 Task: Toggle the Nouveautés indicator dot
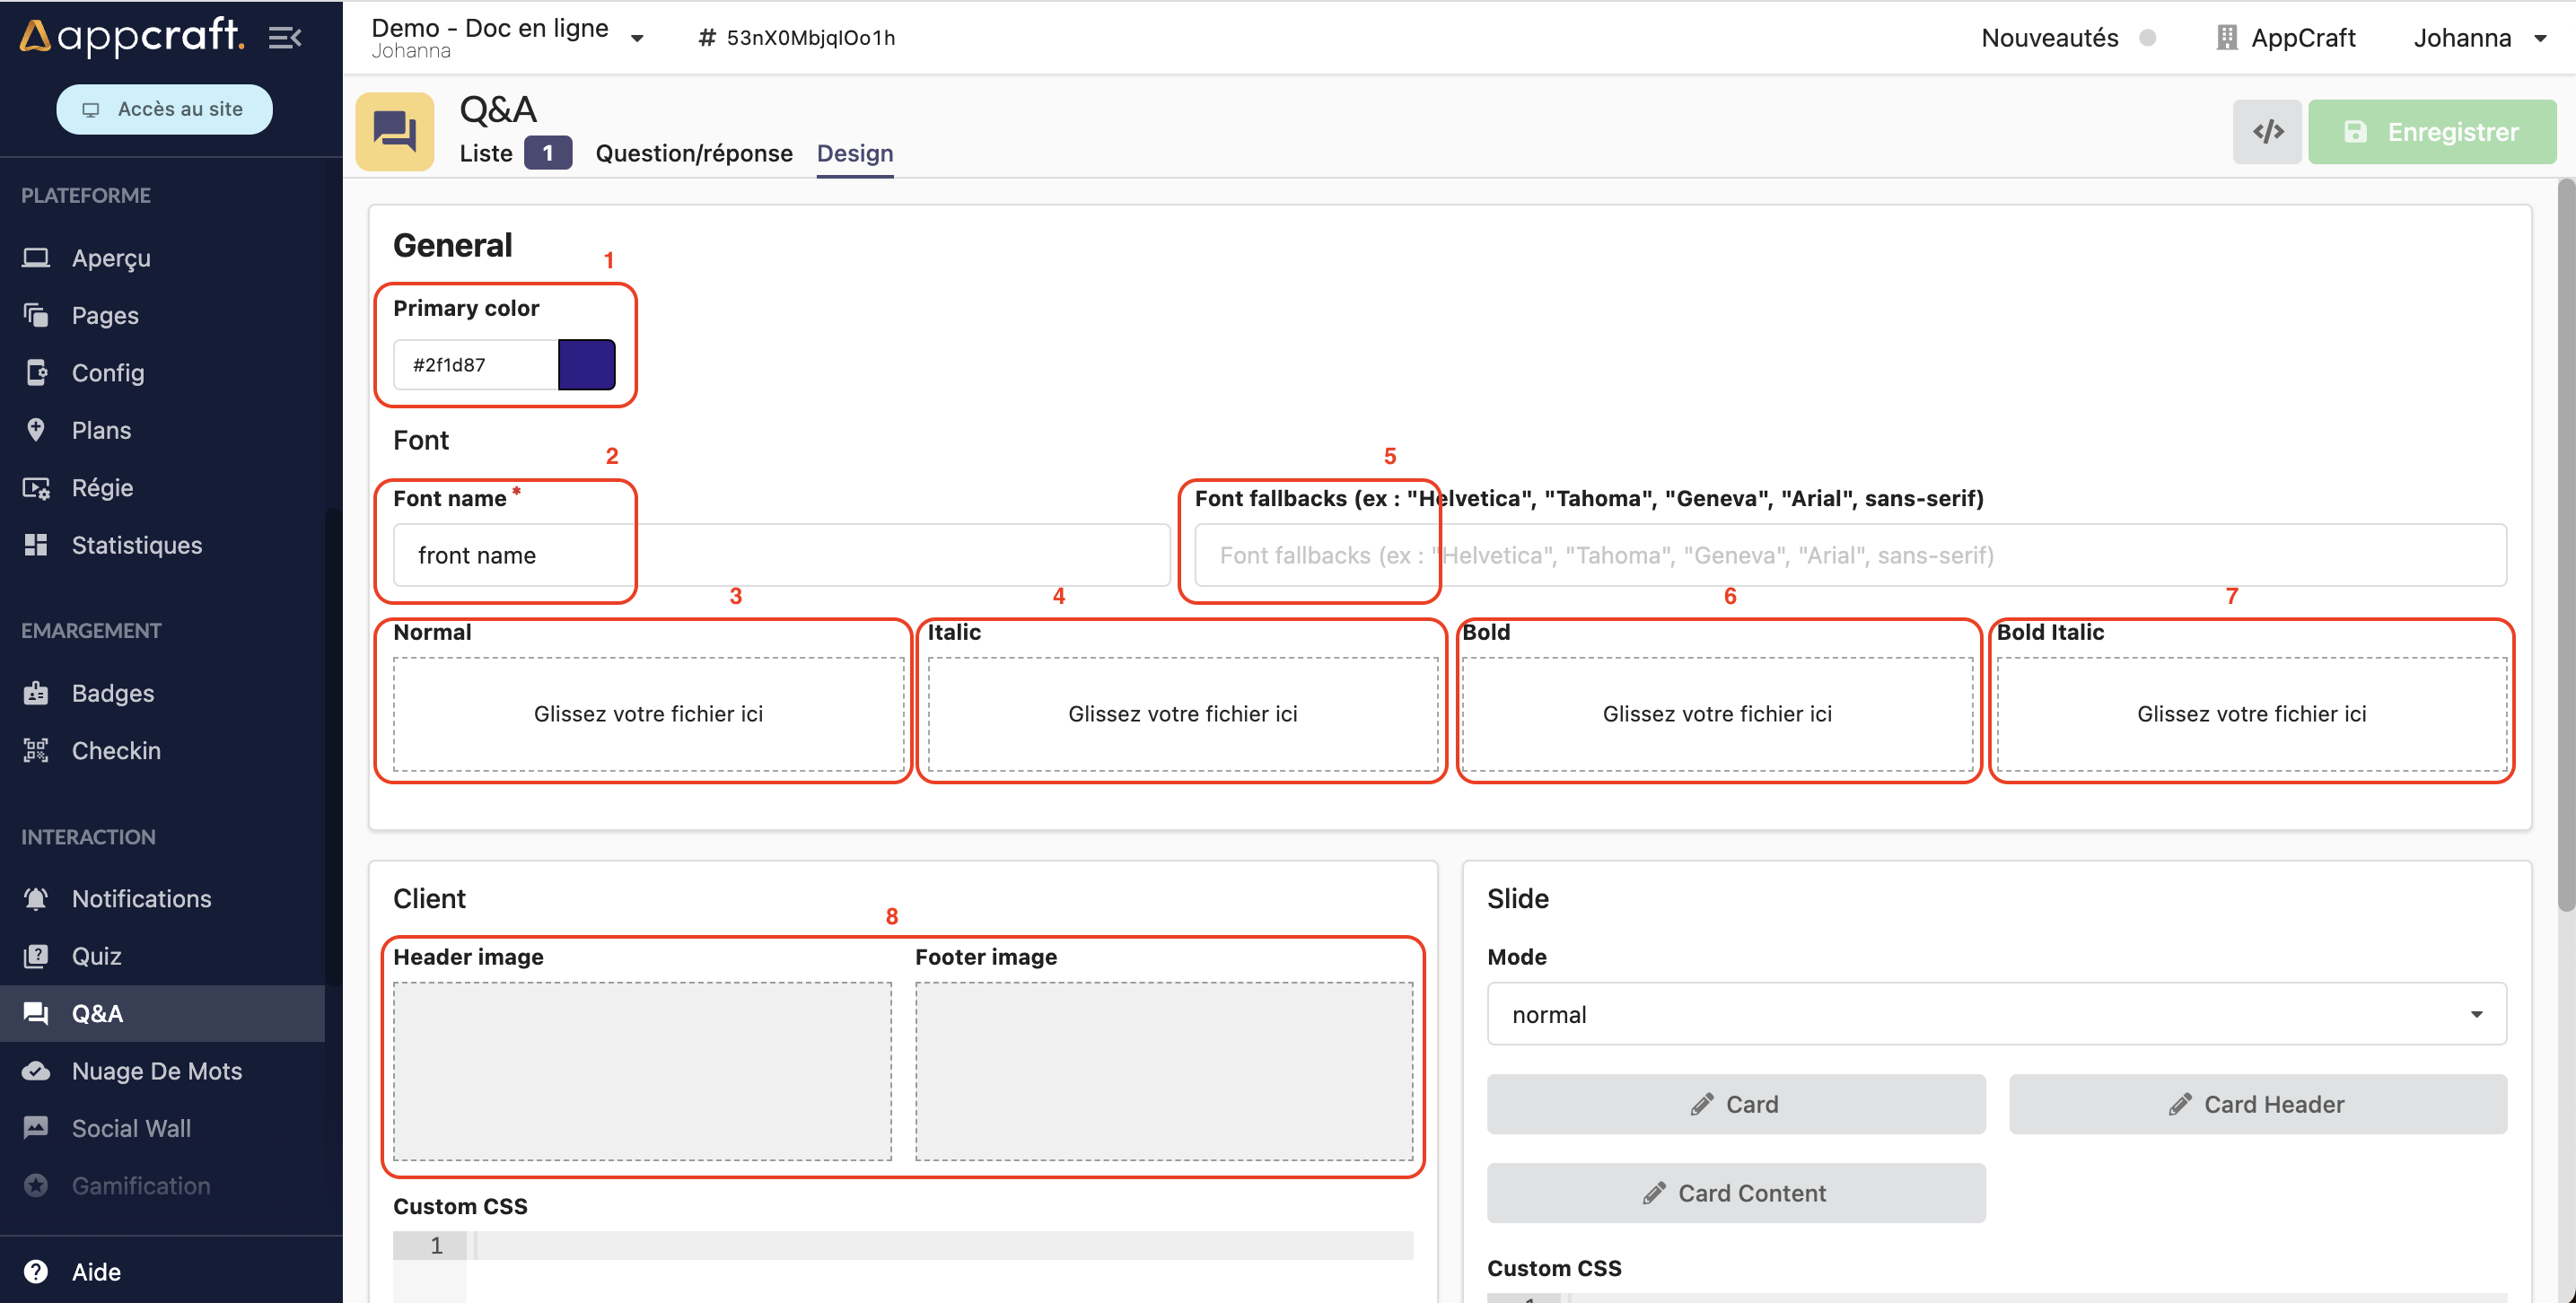pos(2147,37)
